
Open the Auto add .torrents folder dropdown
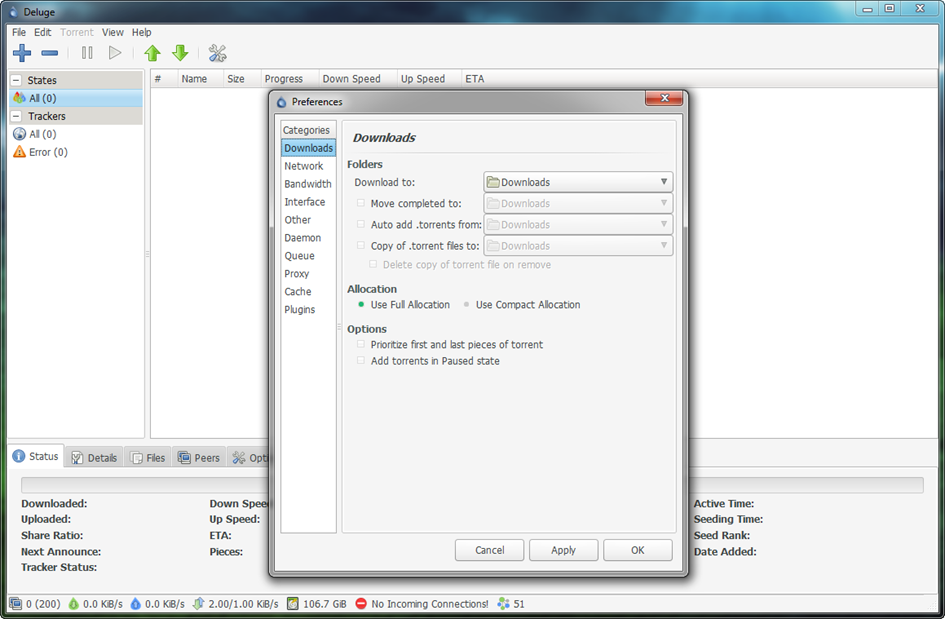tap(578, 224)
